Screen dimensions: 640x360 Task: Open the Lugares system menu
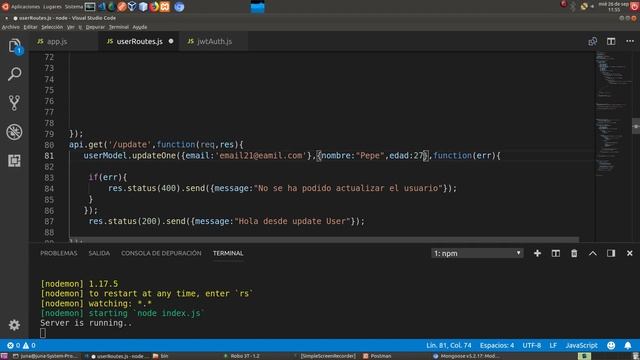52,7
